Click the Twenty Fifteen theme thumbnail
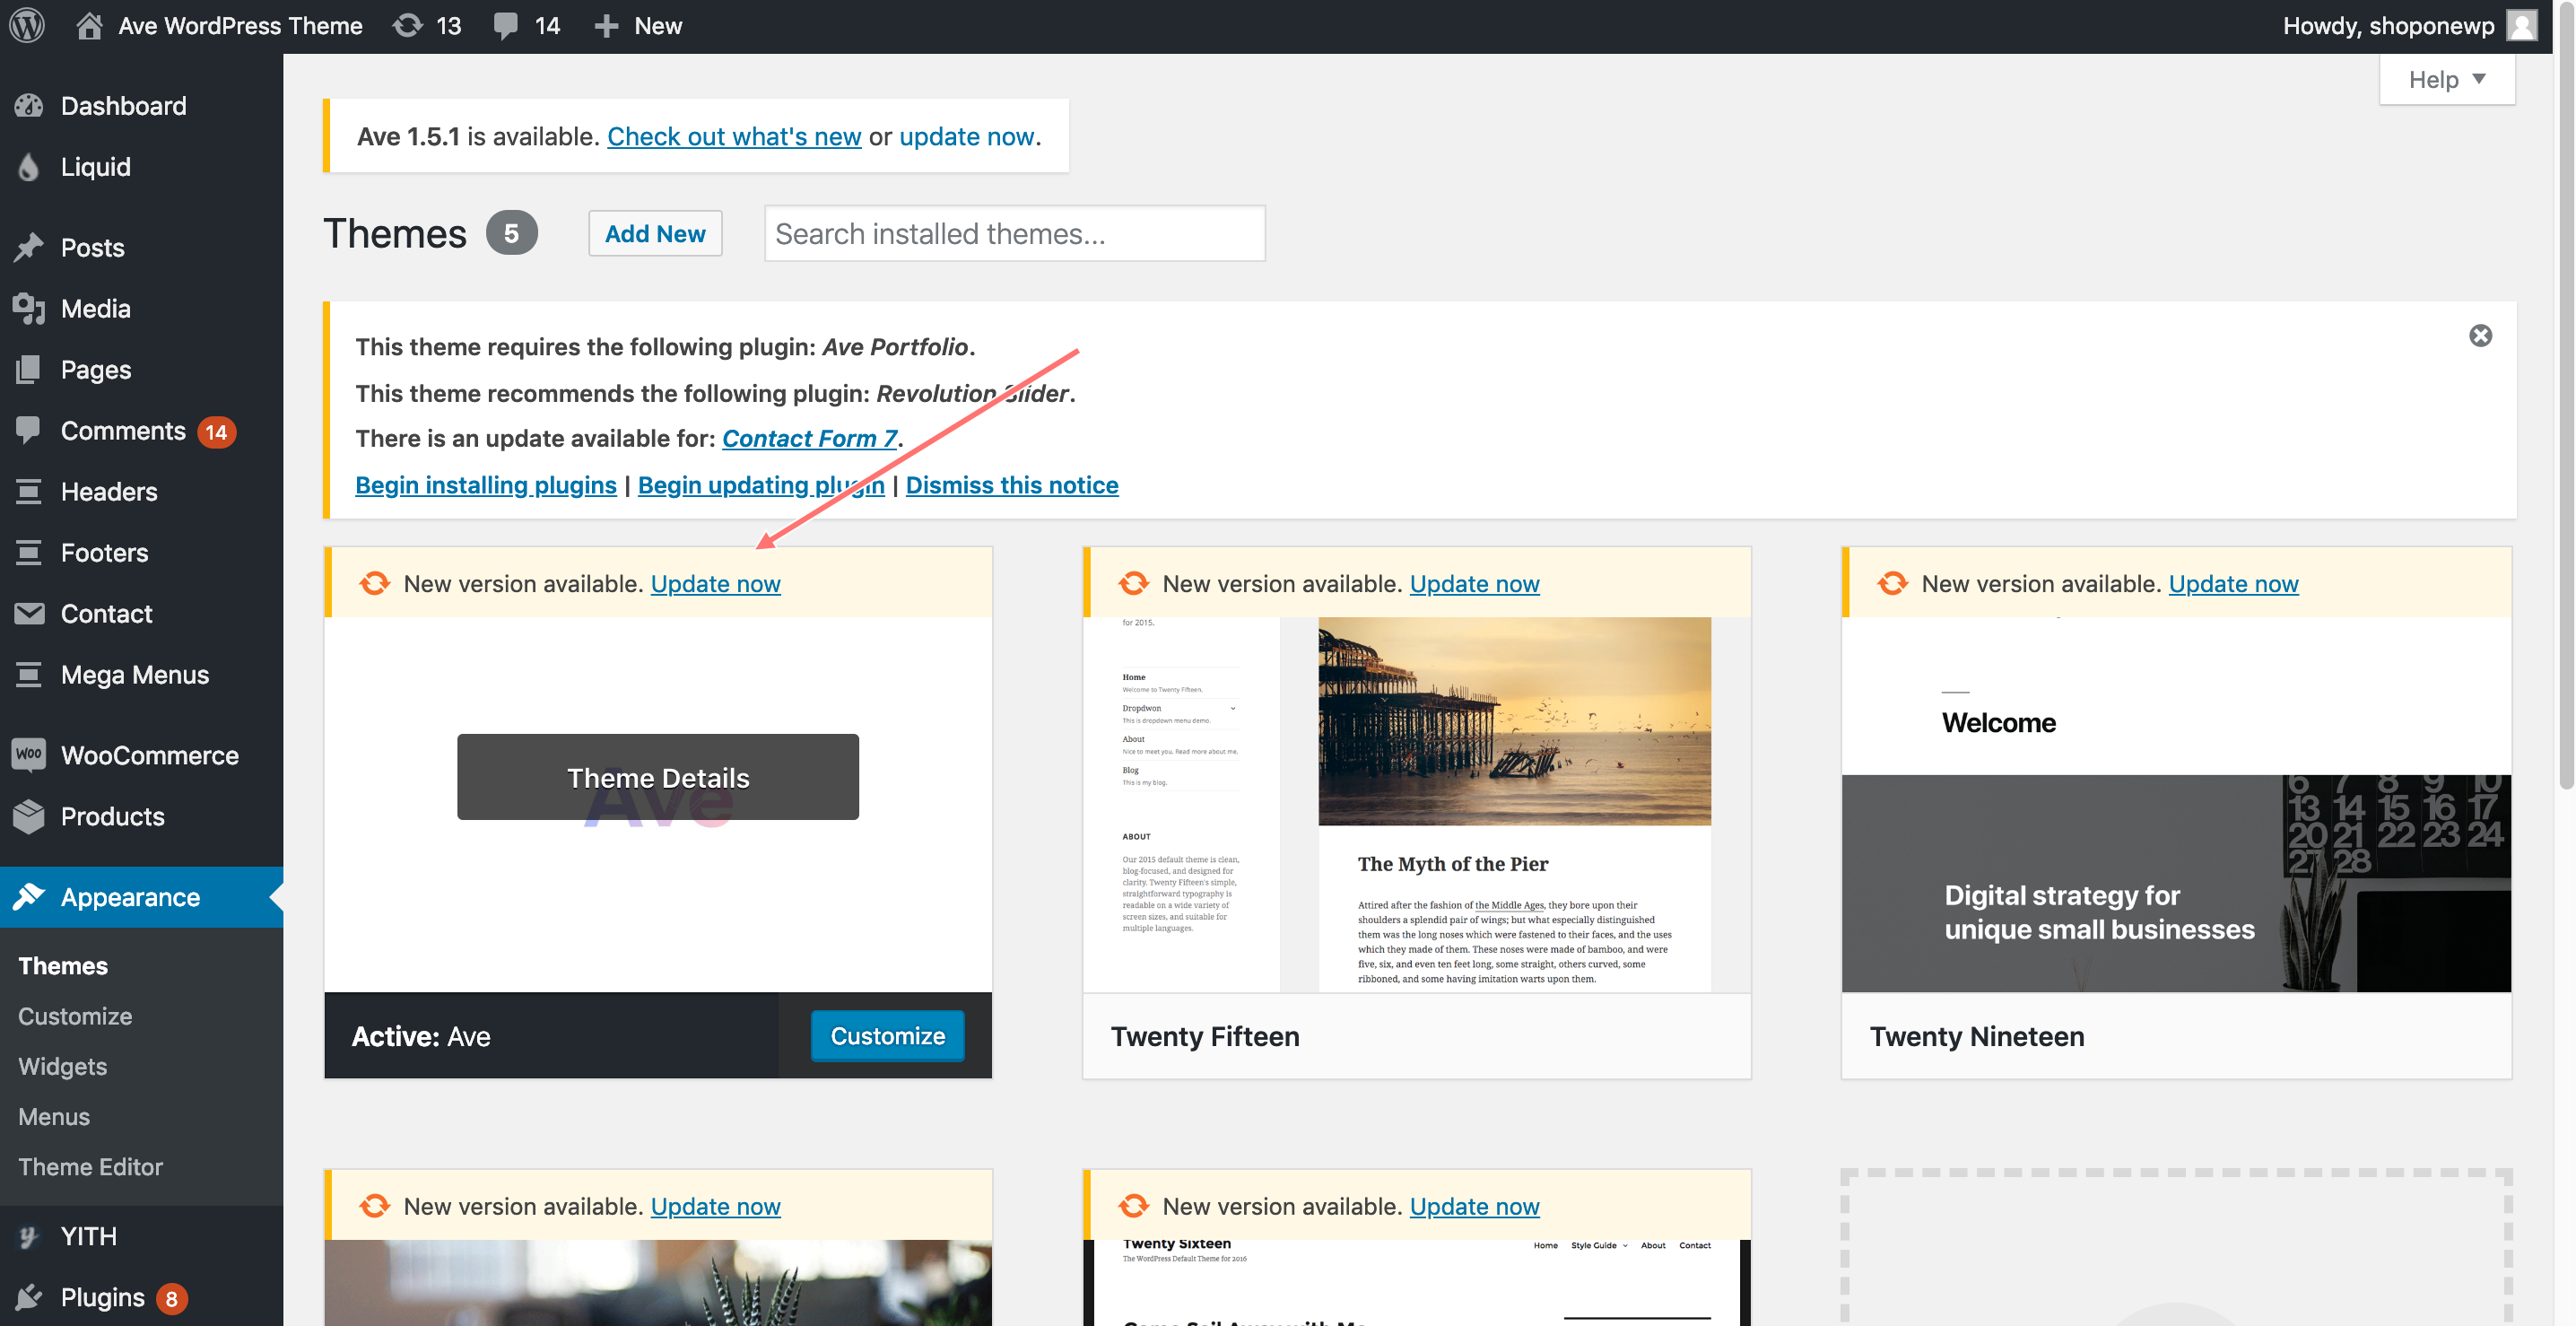The image size is (2576, 1326). (x=1416, y=805)
